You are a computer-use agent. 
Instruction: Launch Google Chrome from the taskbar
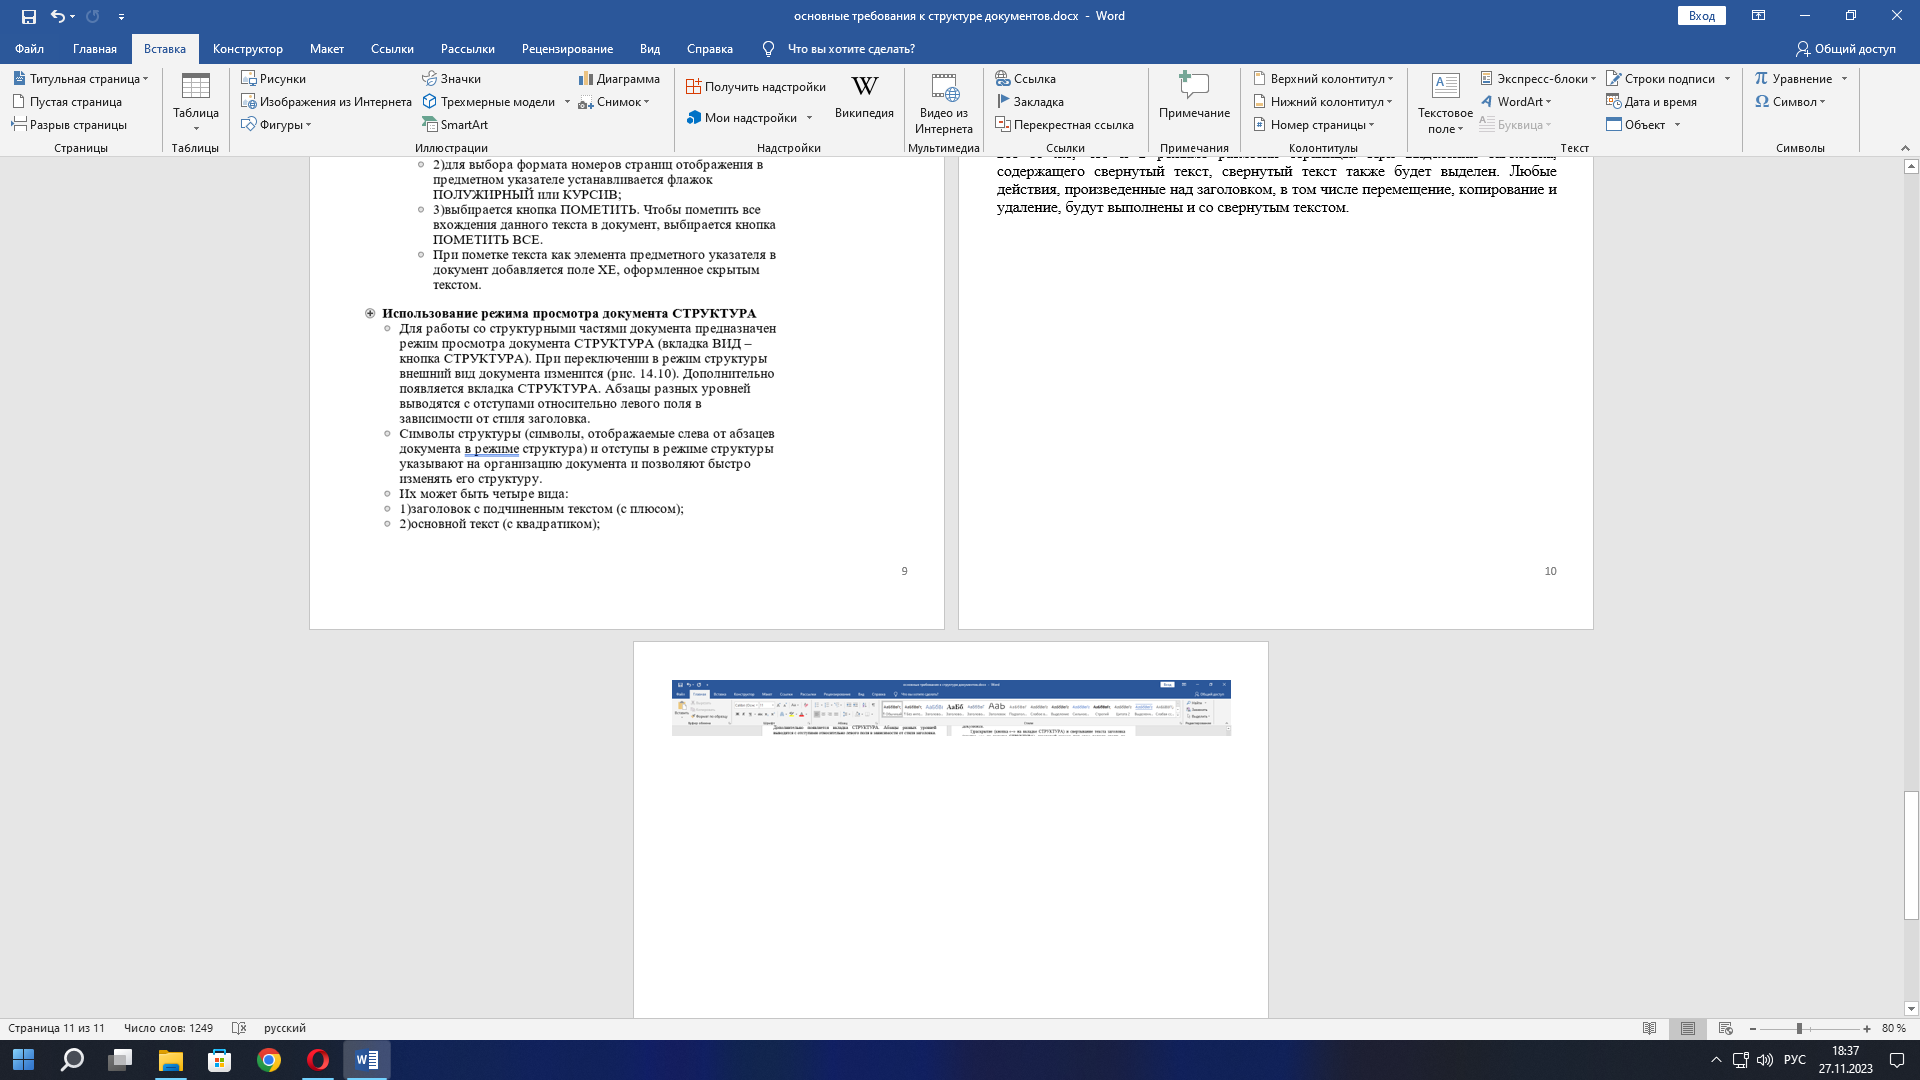coord(269,1060)
